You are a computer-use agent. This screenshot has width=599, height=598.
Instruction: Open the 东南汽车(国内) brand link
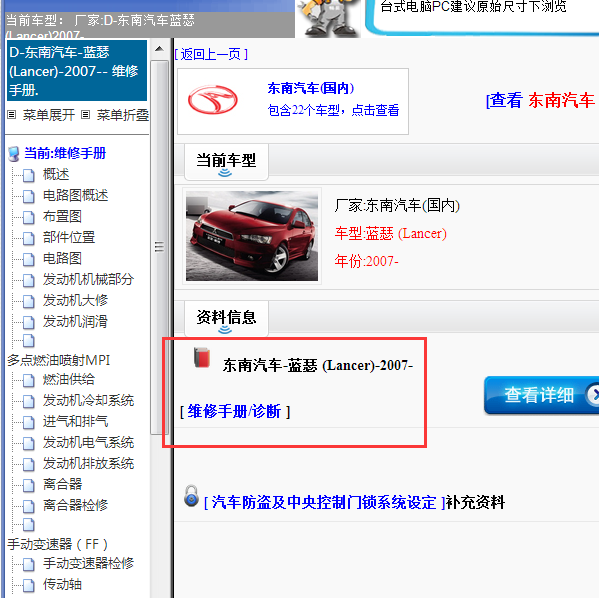coord(311,88)
